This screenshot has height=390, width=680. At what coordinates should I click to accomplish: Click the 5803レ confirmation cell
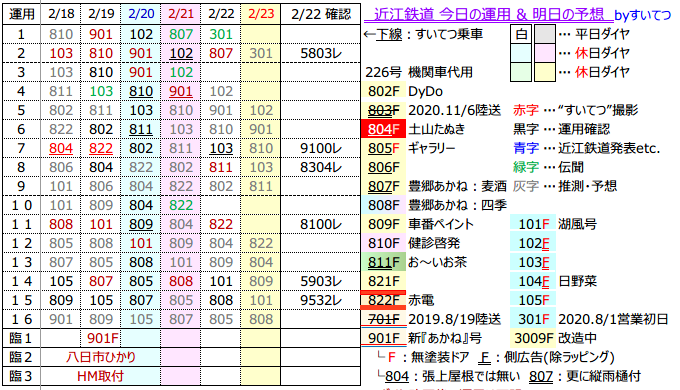point(321,53)
